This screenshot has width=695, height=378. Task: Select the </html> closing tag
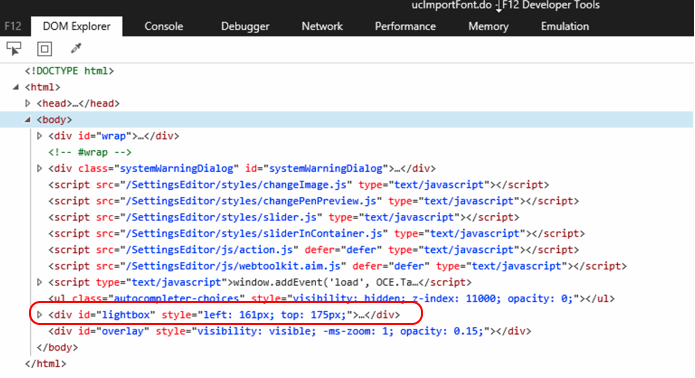[x=46, y=364]
